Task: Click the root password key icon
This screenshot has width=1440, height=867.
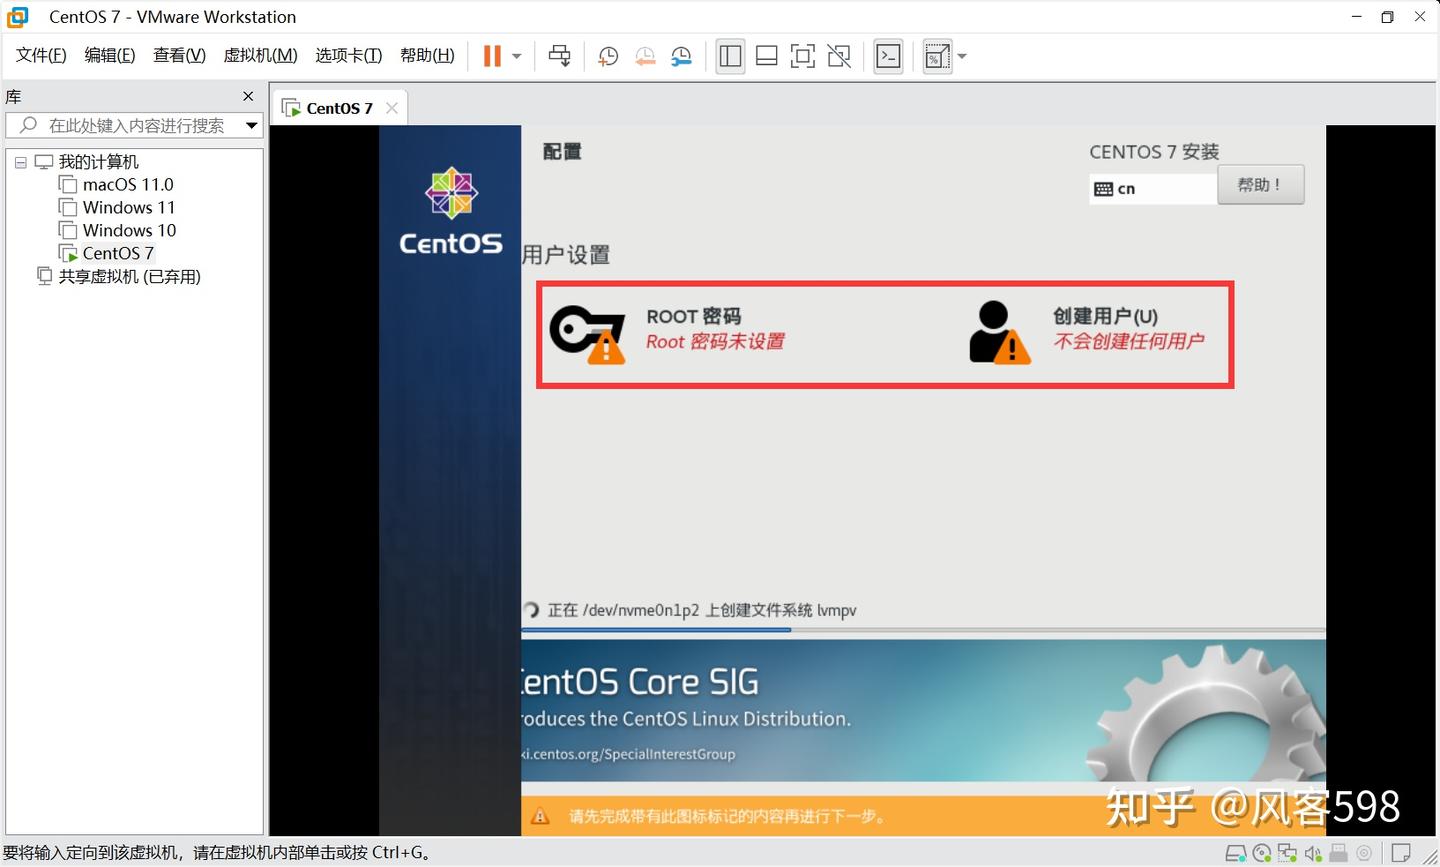Action: [588, 333]
